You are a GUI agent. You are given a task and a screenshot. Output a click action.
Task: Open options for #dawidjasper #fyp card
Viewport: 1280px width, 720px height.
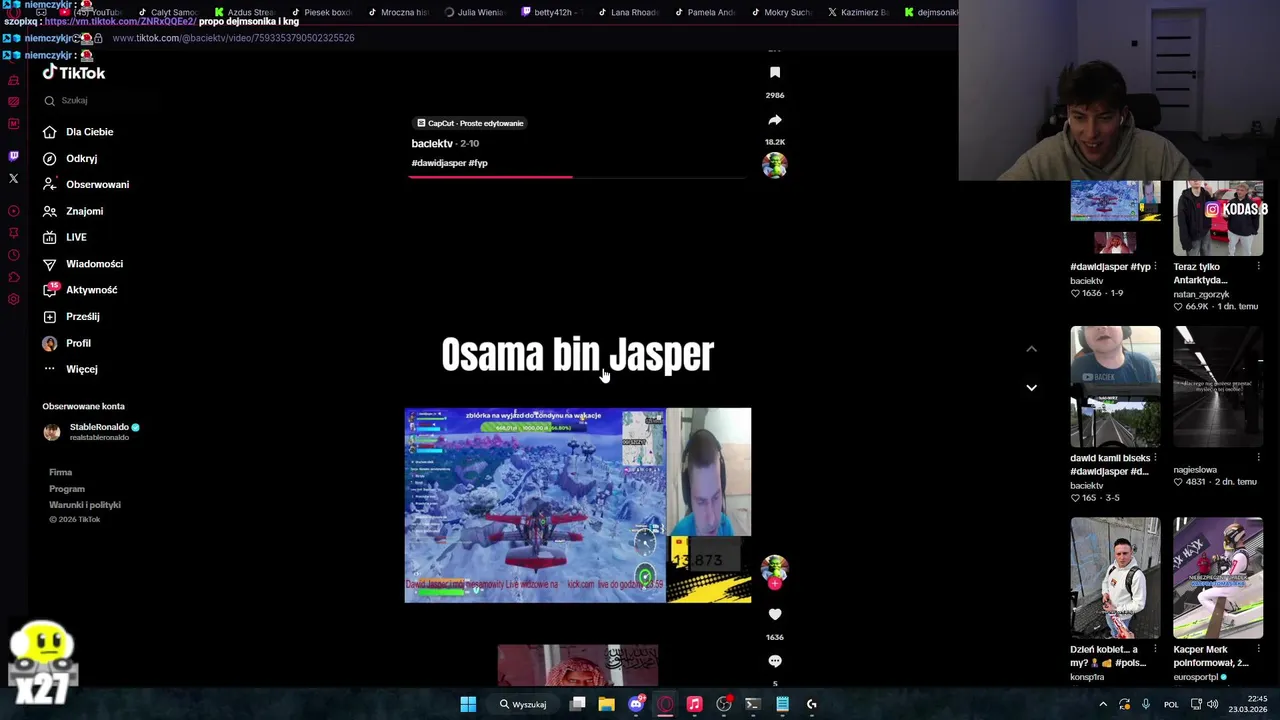click(x=1156, y=267)
